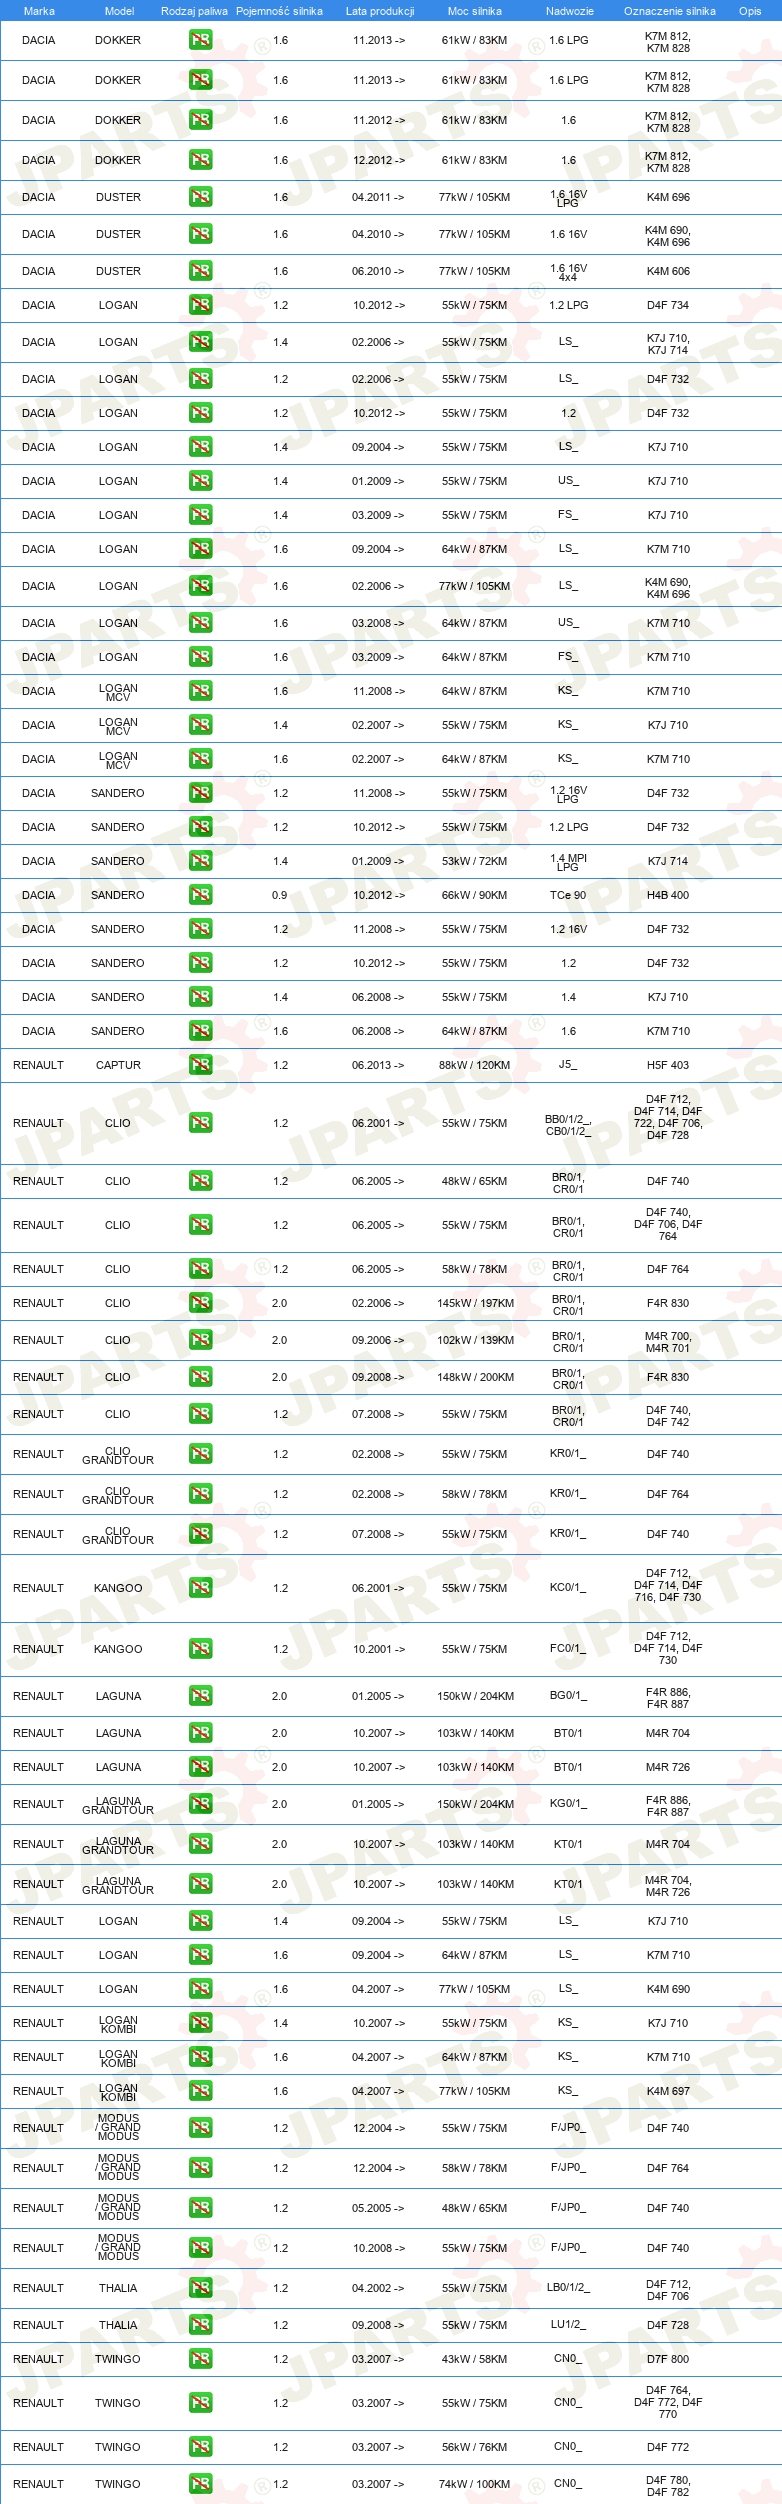Click fuel icon in Clio 102kW/139KM row
The width and height of the screenshot is (782, 2504).
[x=200, y=1340]
